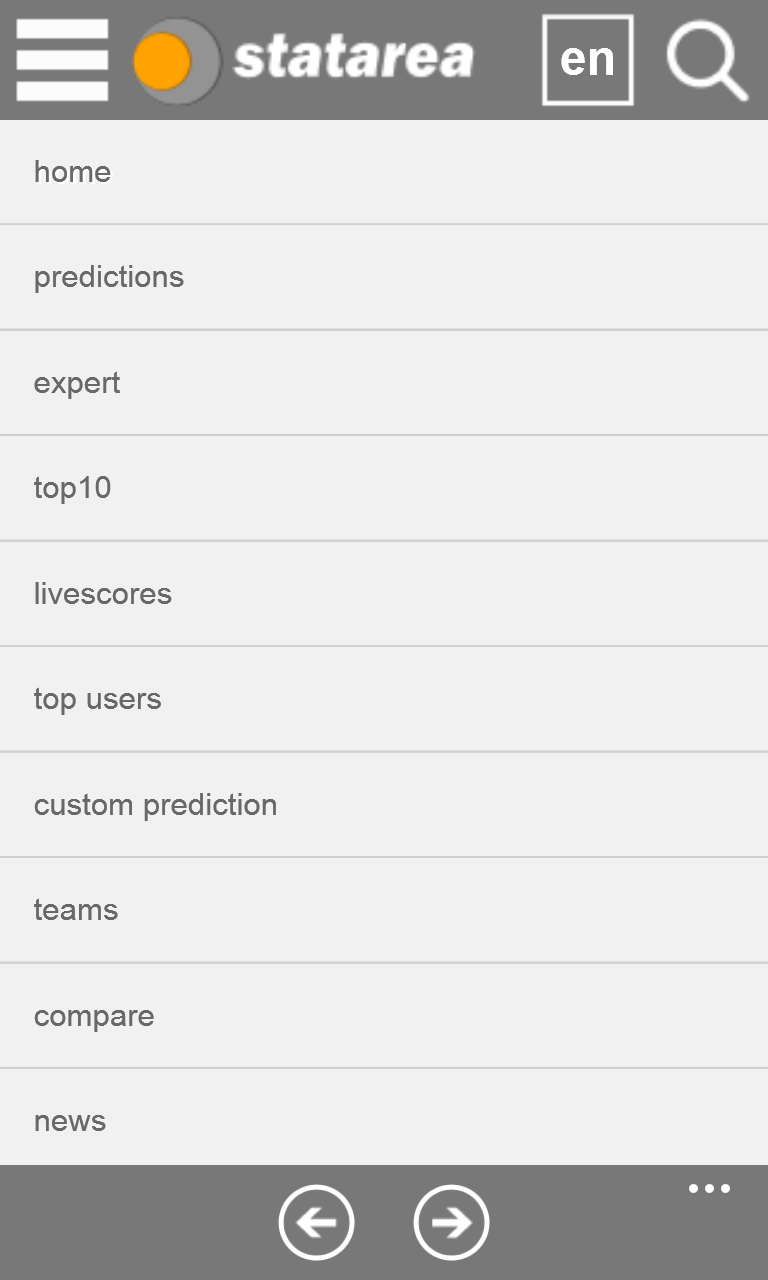Viewport: 768px width, 1280px height.
Task: Expand the three-dots app bar menu
Action: click(709, 1189)
